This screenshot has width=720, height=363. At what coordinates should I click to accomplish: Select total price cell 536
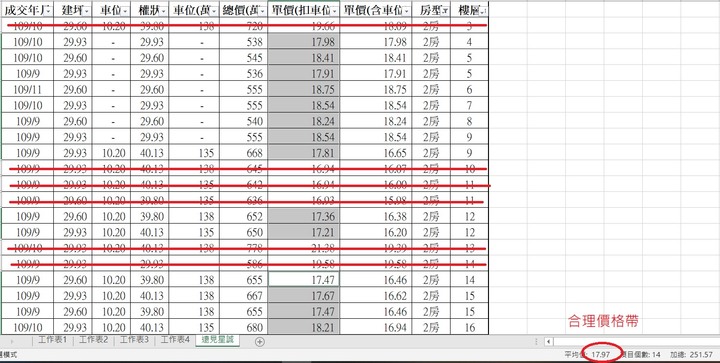click(243, 74)
